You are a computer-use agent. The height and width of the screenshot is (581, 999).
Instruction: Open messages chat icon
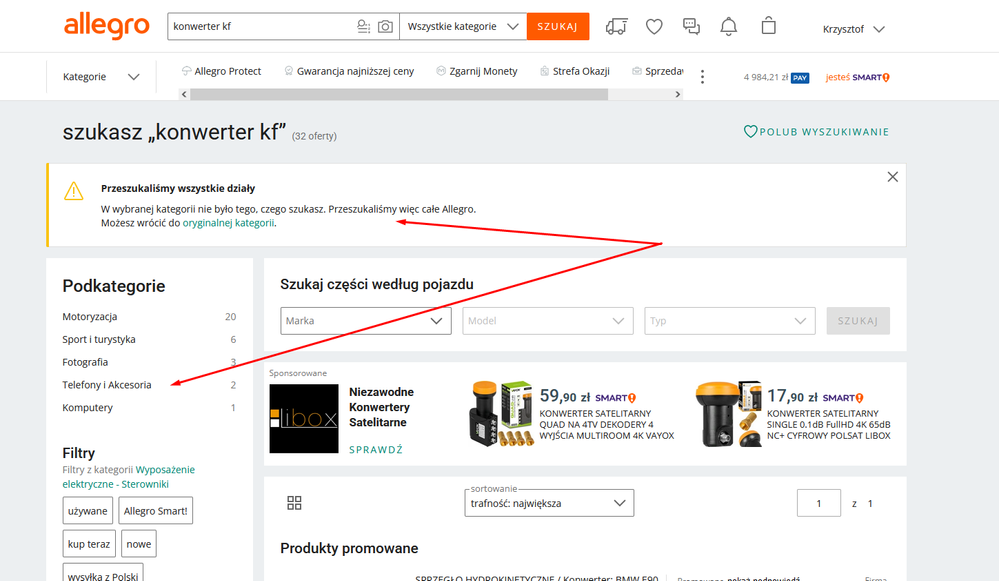coord(691,27)
